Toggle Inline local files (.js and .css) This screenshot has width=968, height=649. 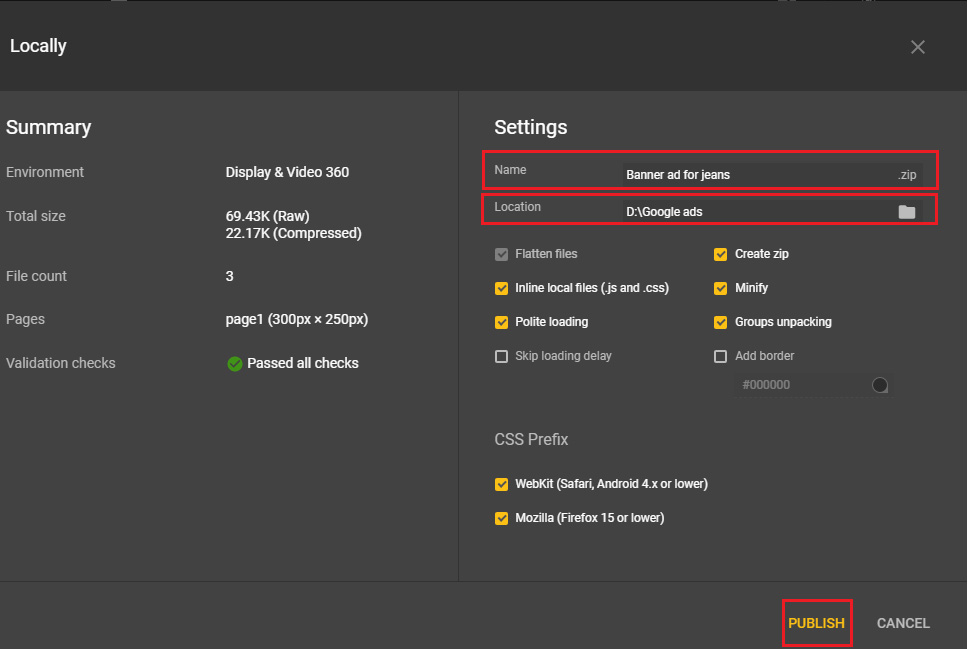click(x=501, y=288)
